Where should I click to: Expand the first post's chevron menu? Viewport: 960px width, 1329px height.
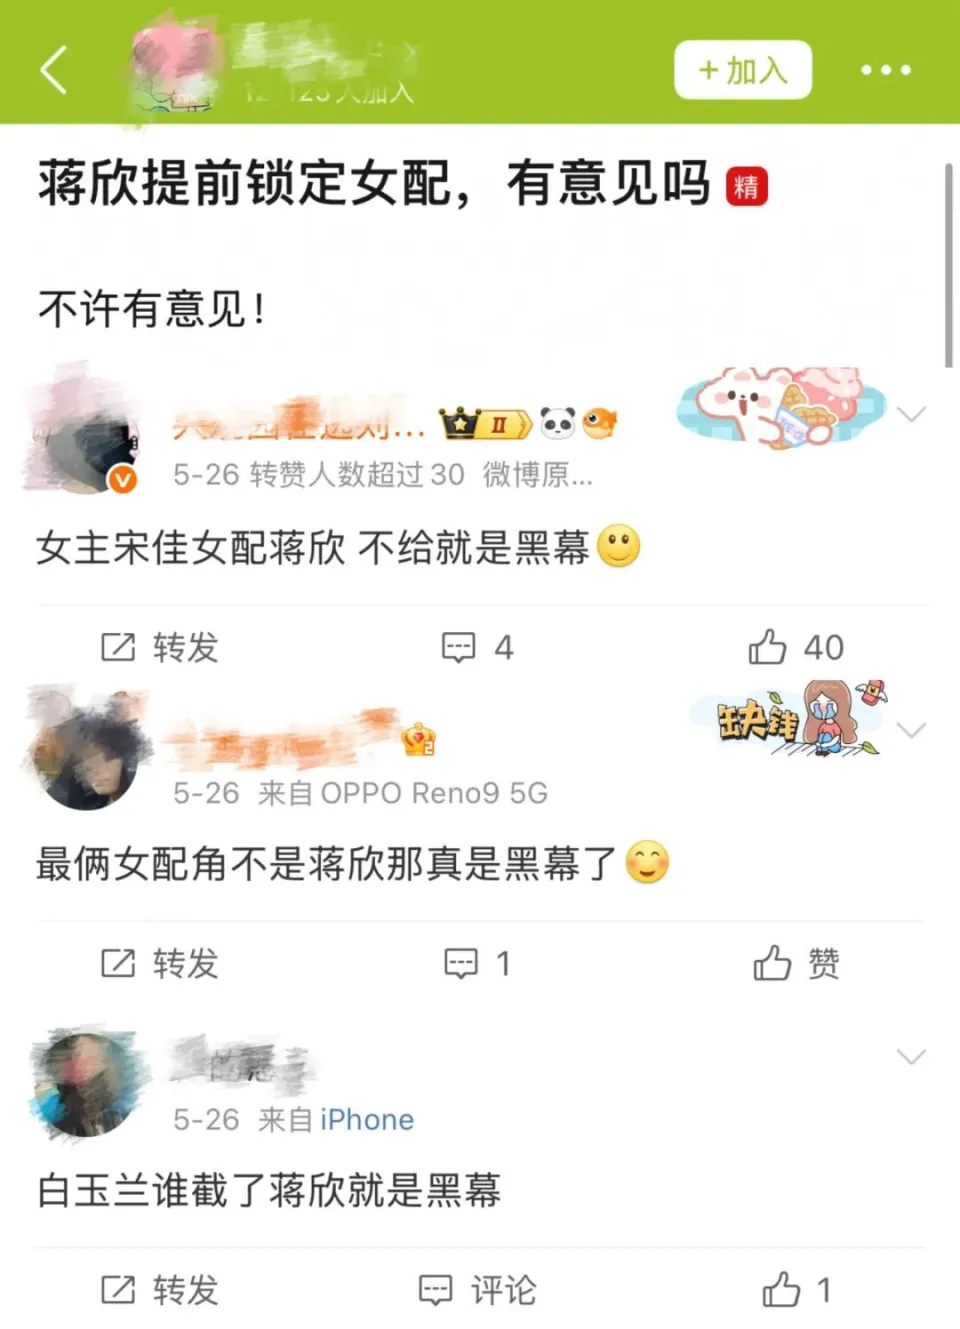[911, 414]
